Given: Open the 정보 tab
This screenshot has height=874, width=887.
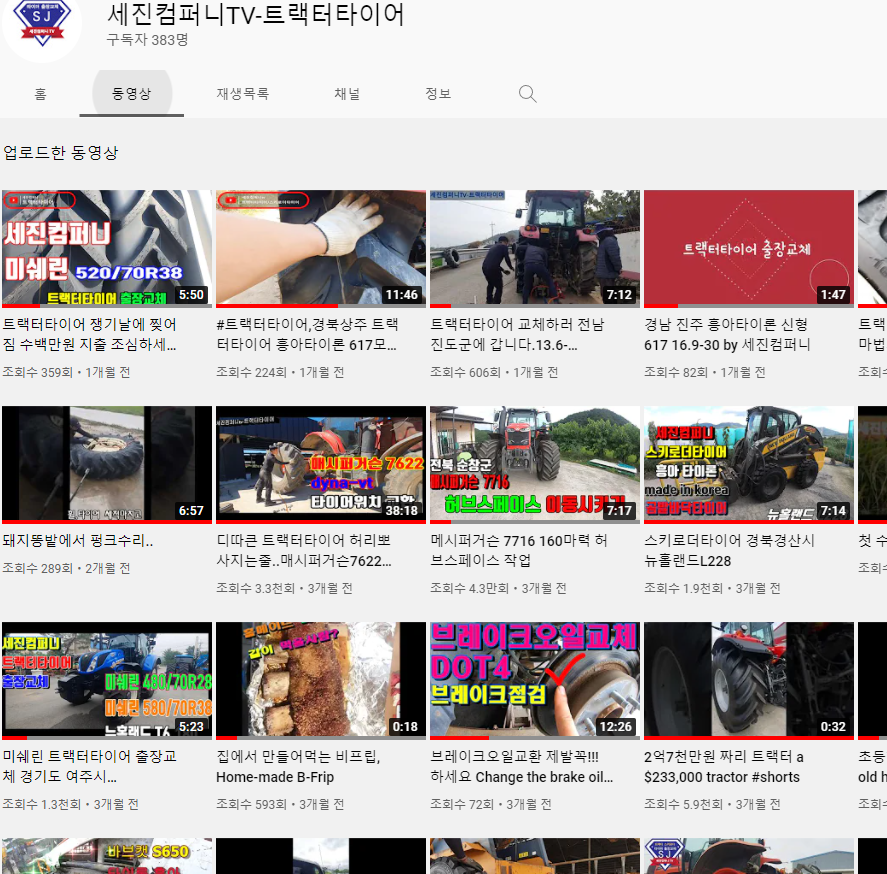Looking at the screenshot, I should (x=438, y=93).
